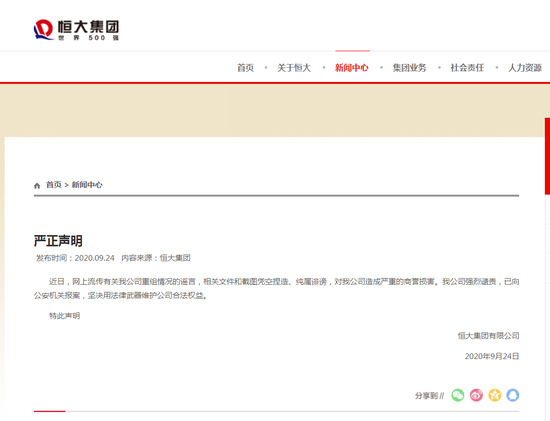Click the 内容来源：恒大集团 text
Viewport: 550px width, 421px height.
[x=156, y=258]
